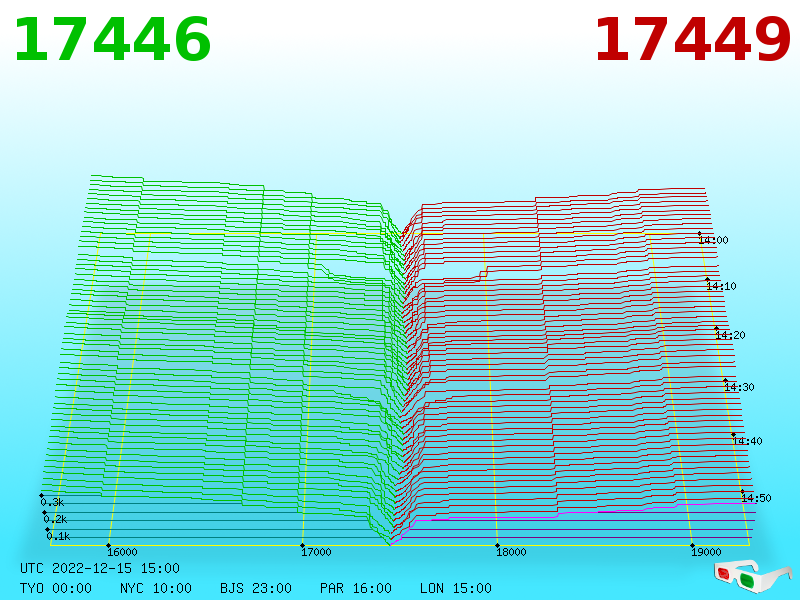The height and width of the screenshot is (600, 800).
Task: Click the 0.2k volume axis label
Action: 55,519
